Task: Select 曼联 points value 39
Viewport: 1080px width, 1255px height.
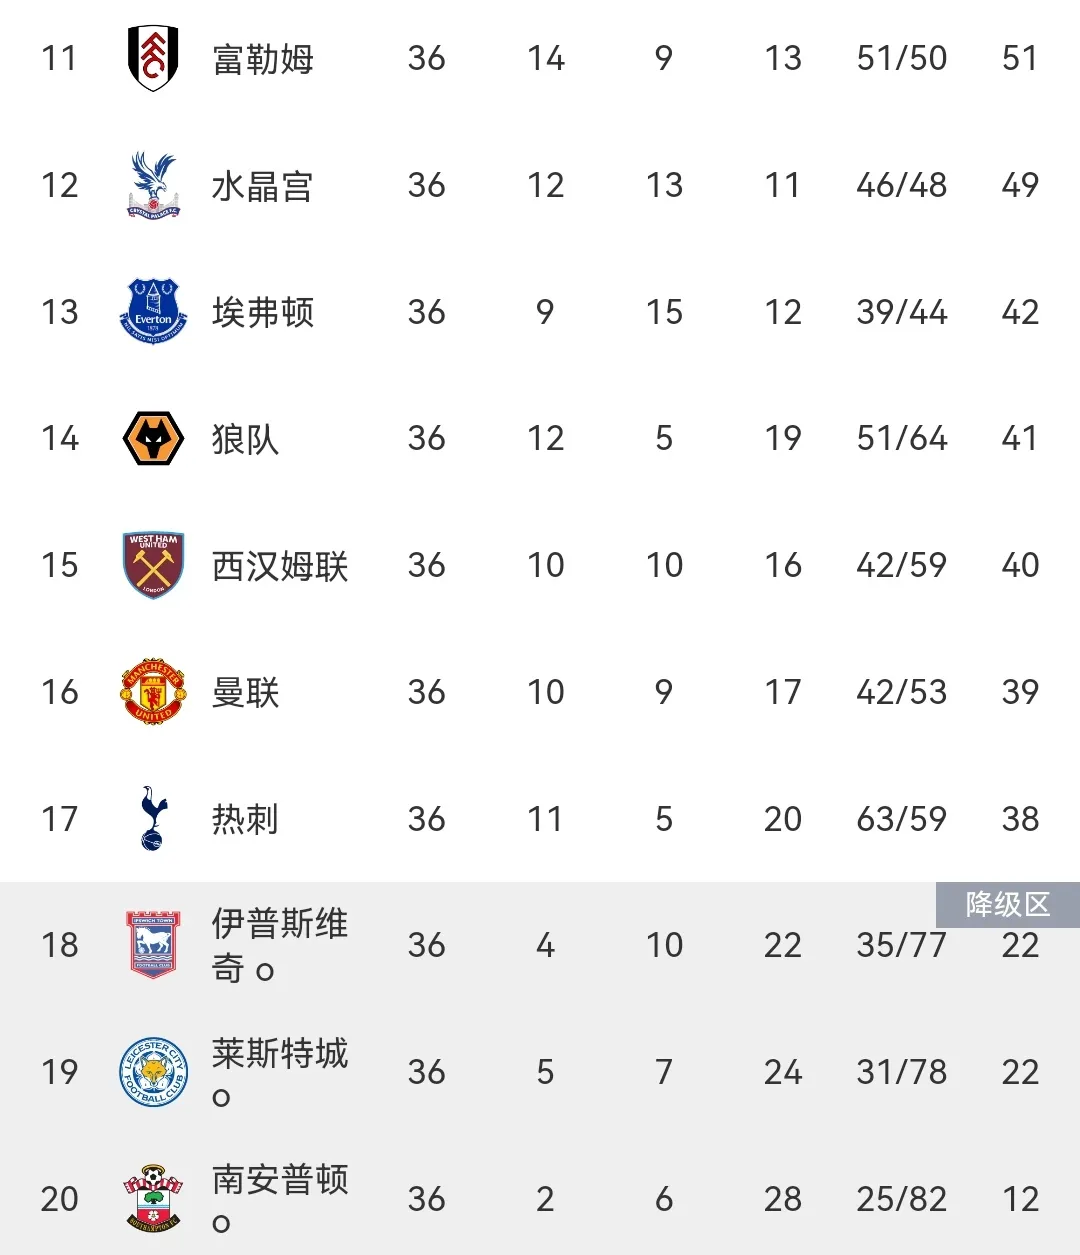Action: click(1020, 692)
